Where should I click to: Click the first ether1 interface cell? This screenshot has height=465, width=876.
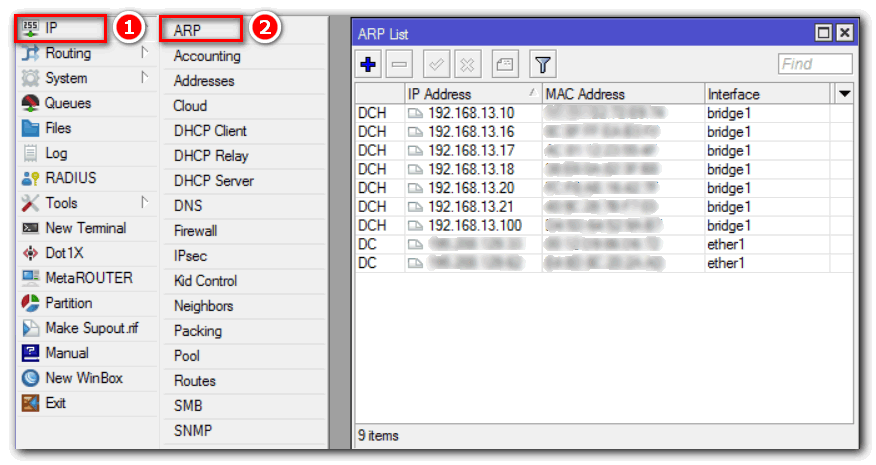[x=768, y=244]
